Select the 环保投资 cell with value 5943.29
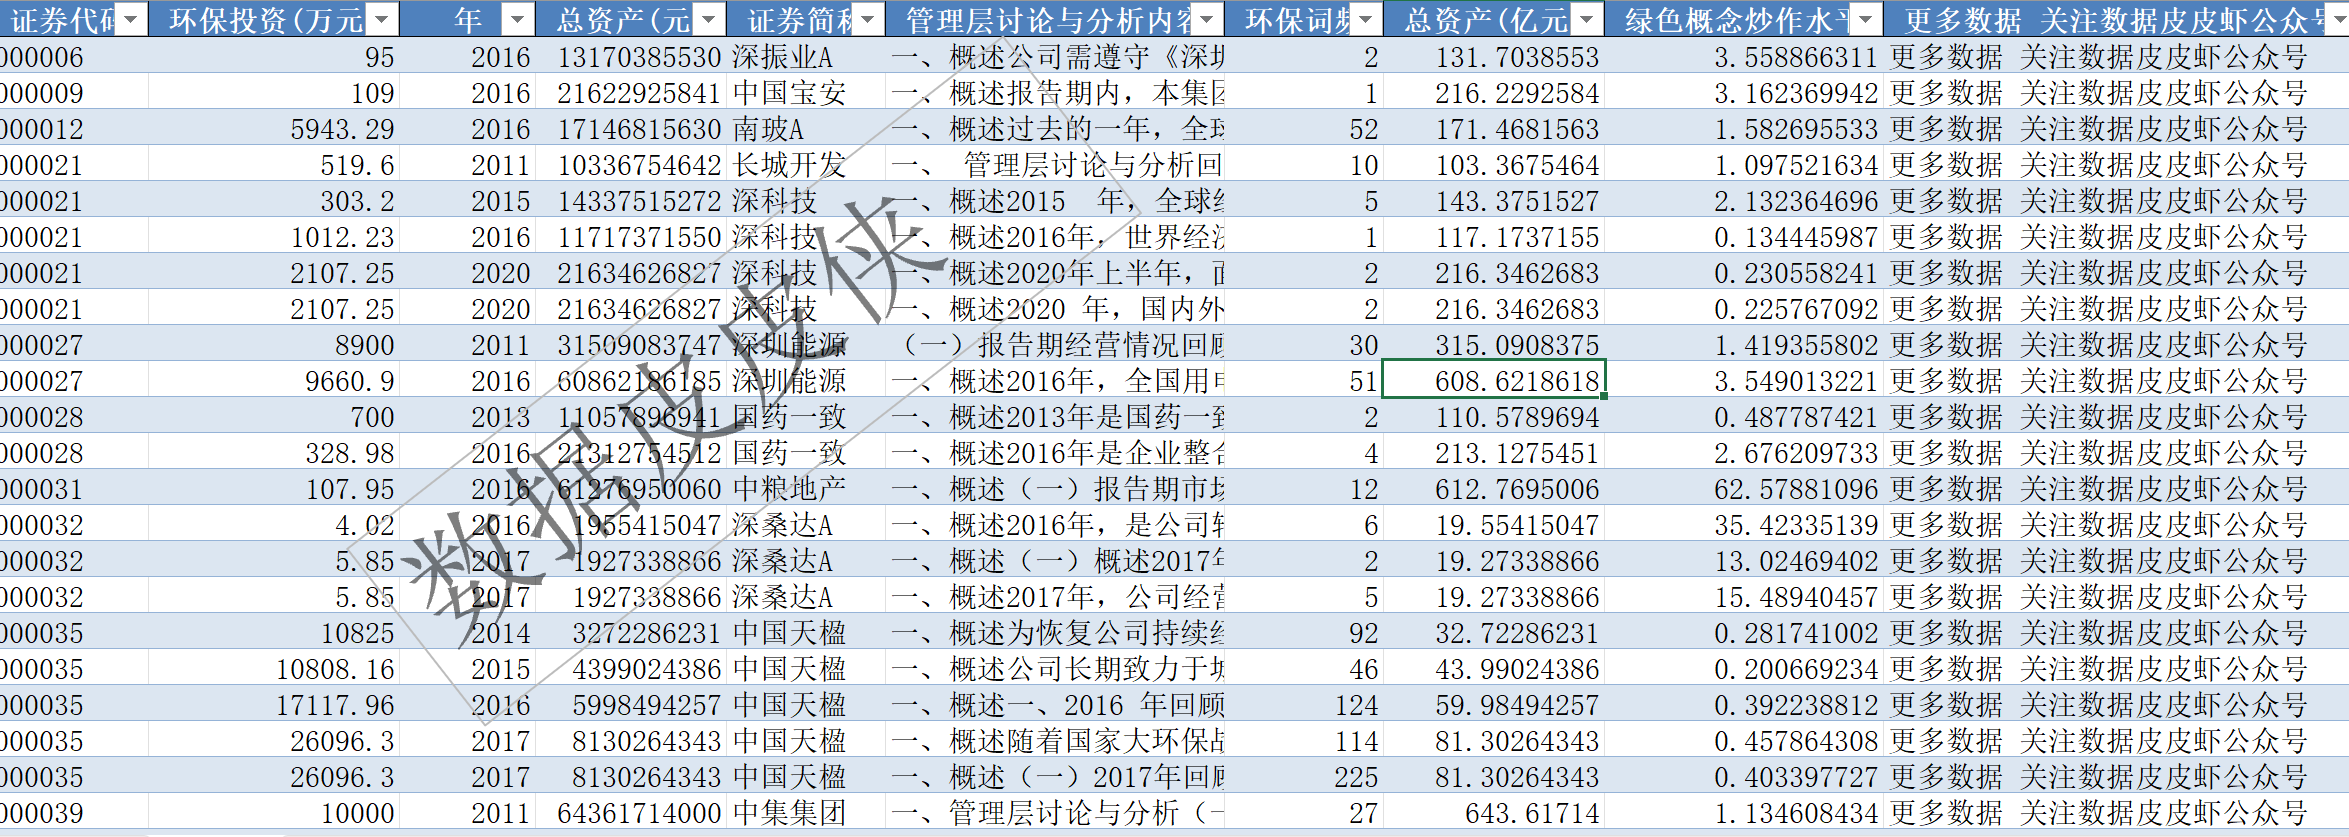Viewport: 2349px width, 837px height. coord(342,129)
